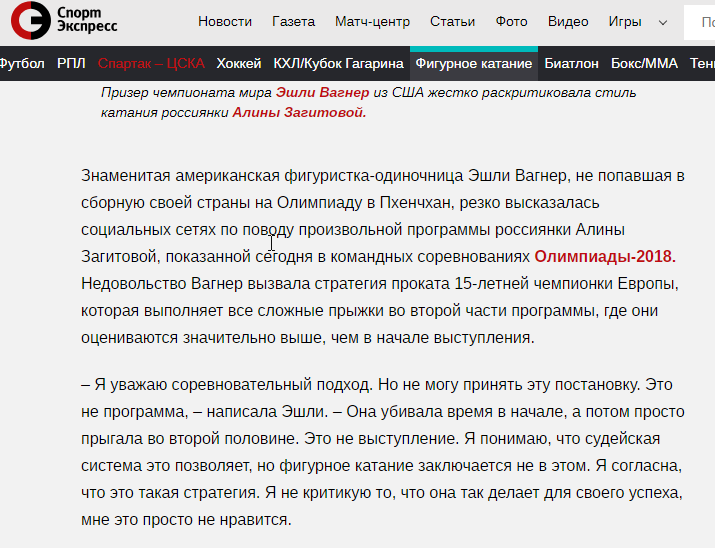This screenshot has width=715, height=548.
Task: Select the Биатлон tab
Action: click(571, 63)
